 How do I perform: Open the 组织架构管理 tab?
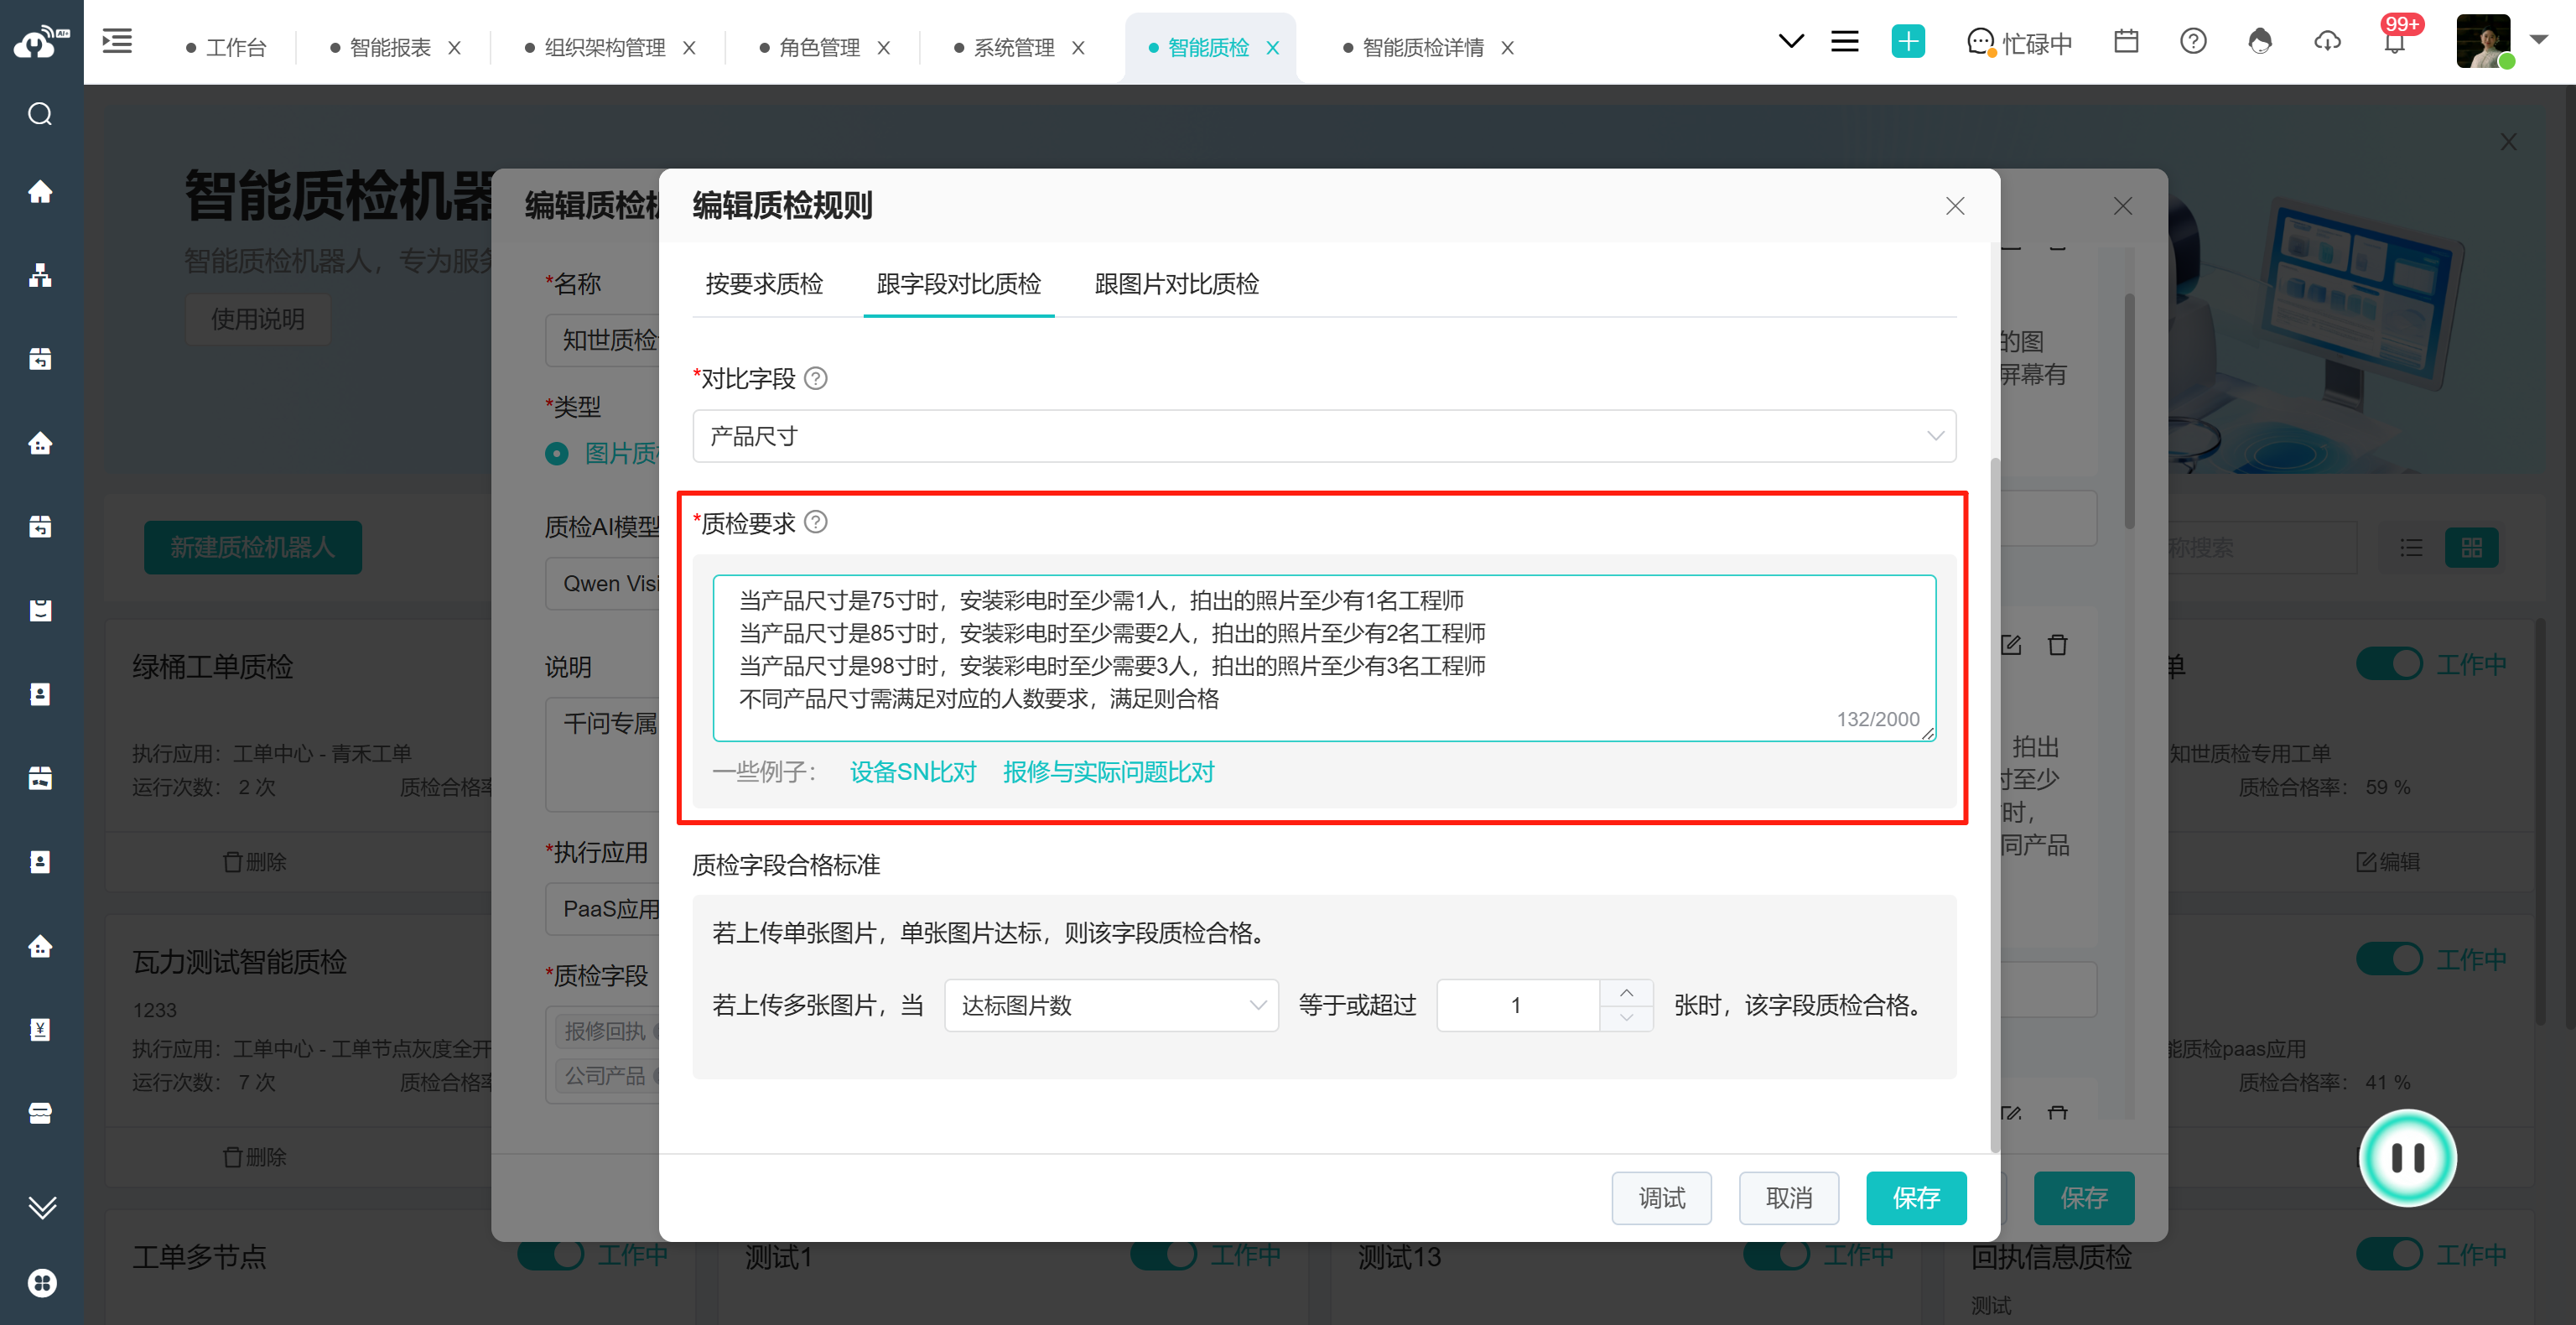(x=604, y=48)
